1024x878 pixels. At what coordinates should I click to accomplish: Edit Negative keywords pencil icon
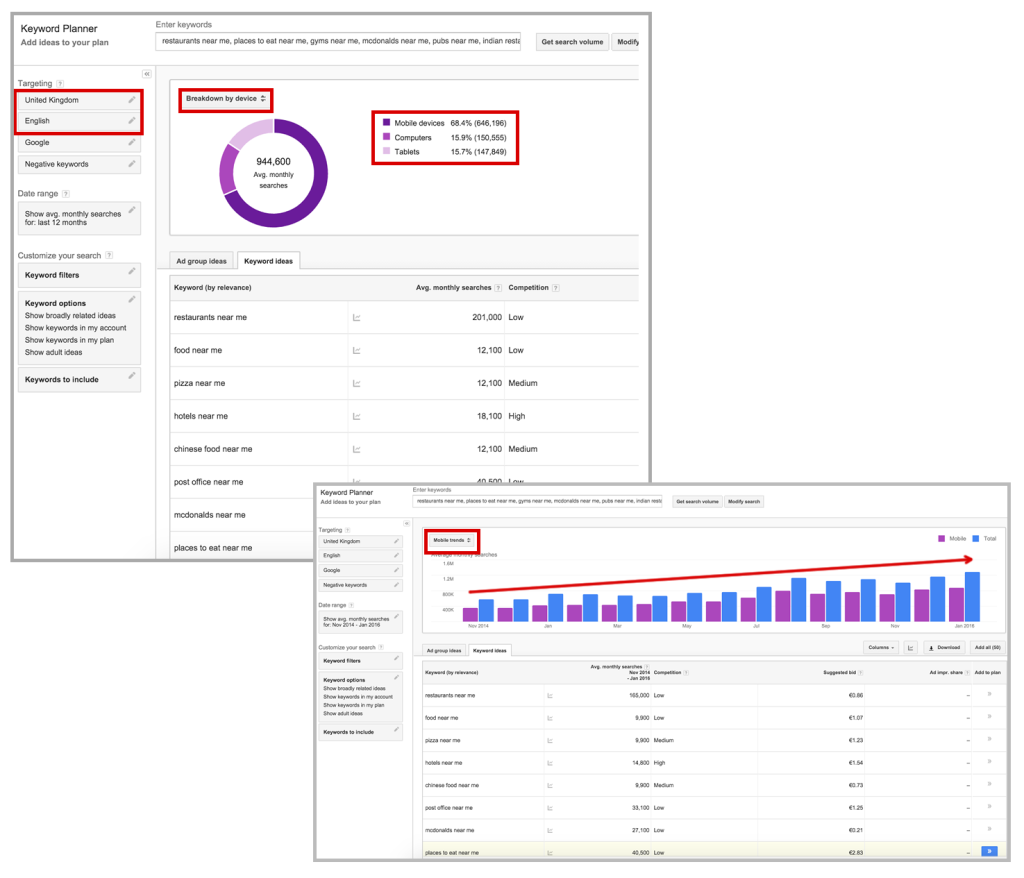click(x=132, y=164)
